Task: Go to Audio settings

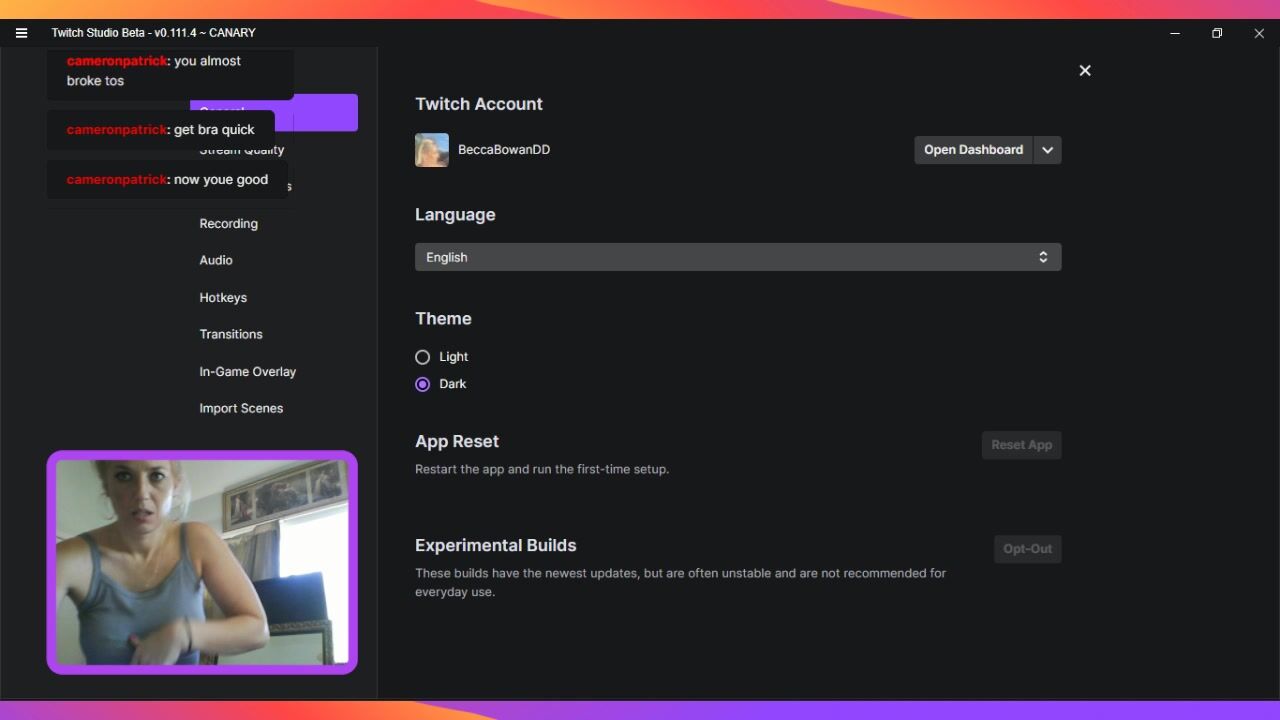Action: tap(216, 260)
